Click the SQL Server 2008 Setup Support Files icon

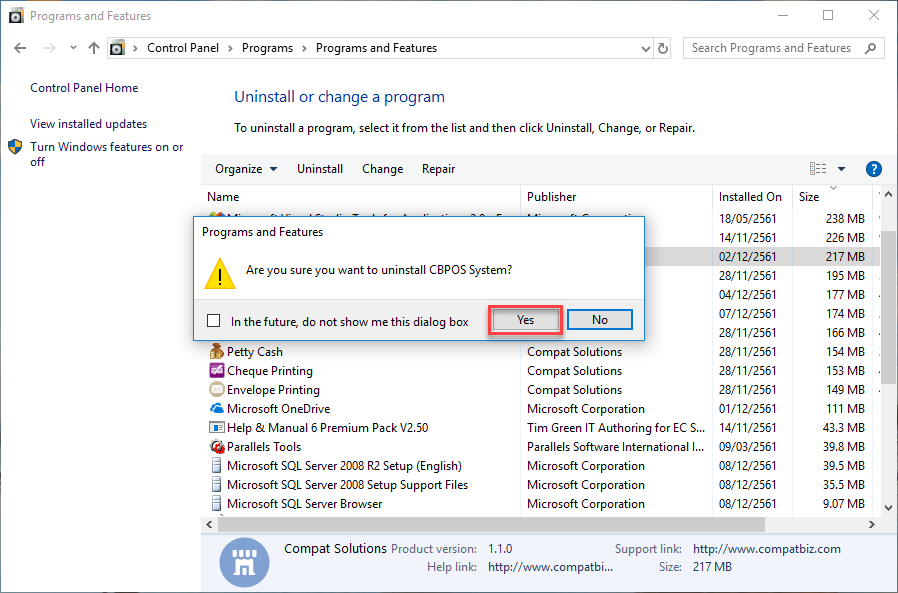[216, 485]
